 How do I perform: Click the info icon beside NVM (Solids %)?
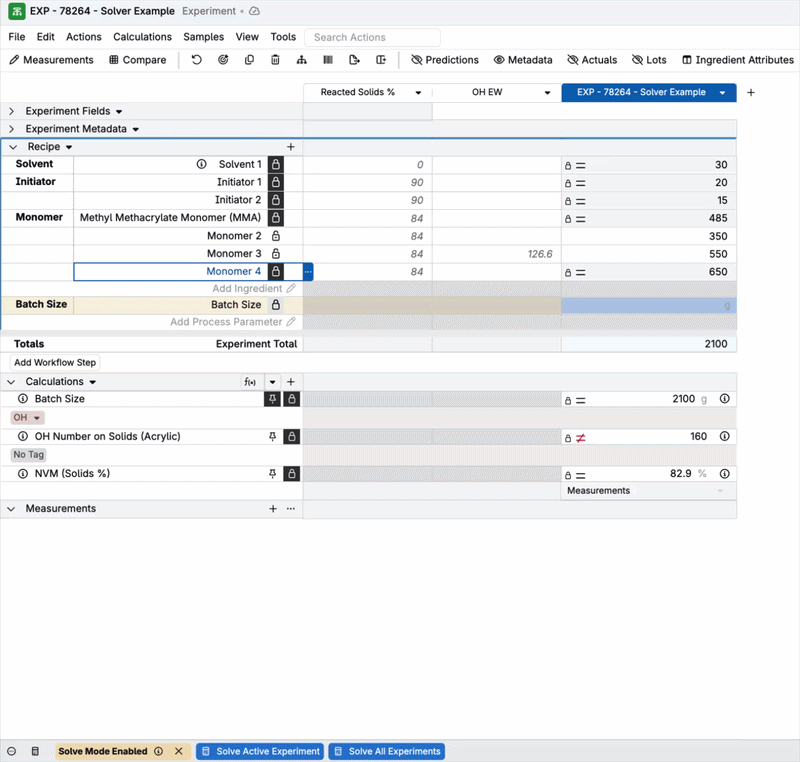[x=23, y=473]
